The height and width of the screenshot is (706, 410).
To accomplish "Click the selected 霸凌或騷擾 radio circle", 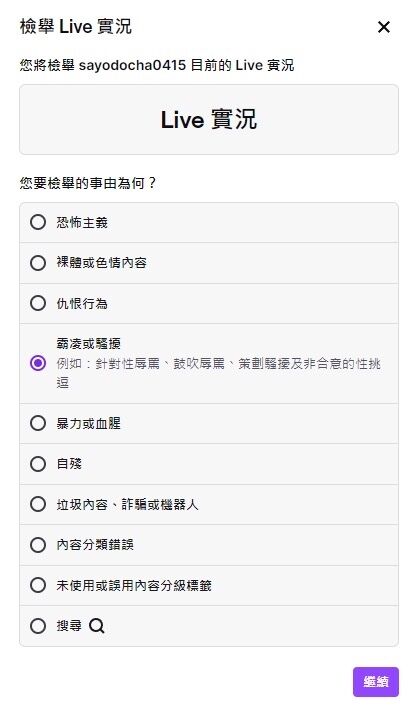I will tap(38, 363).
